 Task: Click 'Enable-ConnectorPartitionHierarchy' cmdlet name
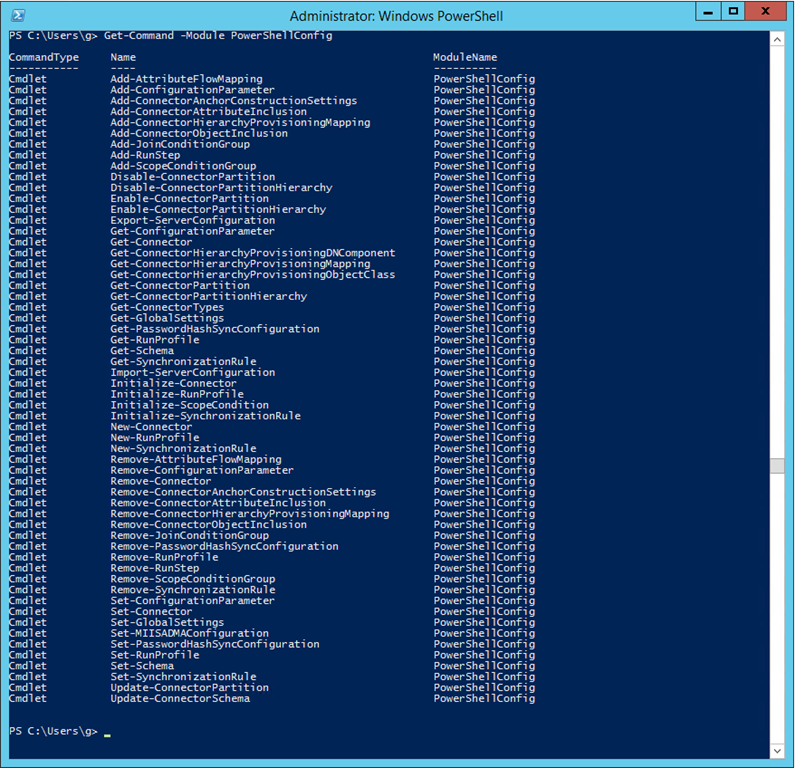[218, 210]
